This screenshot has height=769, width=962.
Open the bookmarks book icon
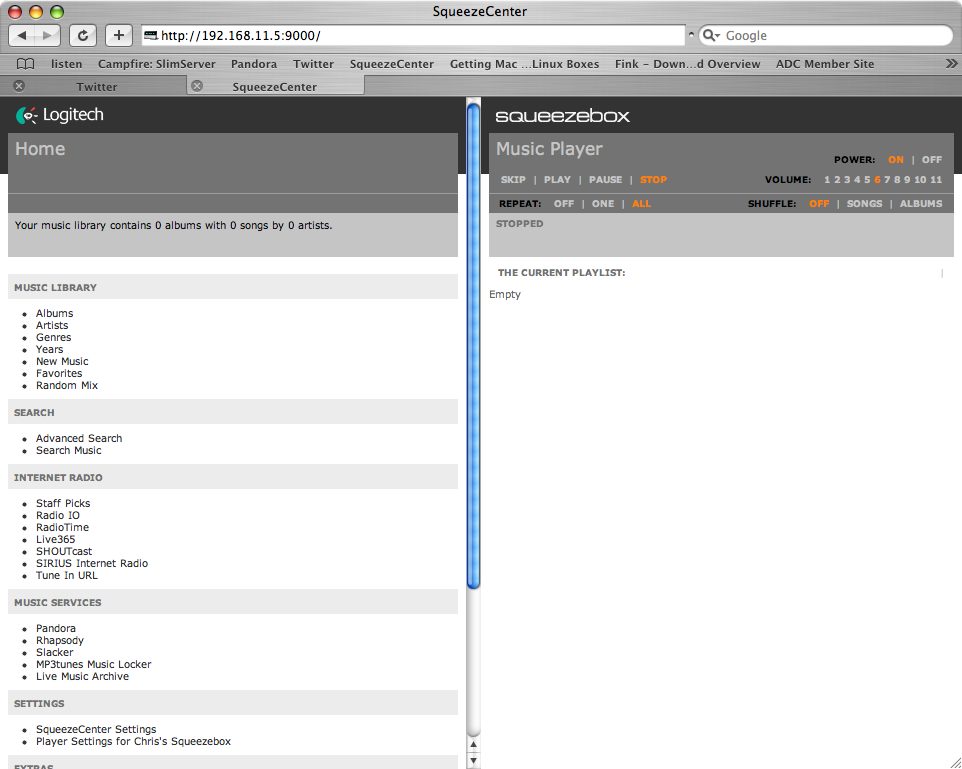click(26, 64)
